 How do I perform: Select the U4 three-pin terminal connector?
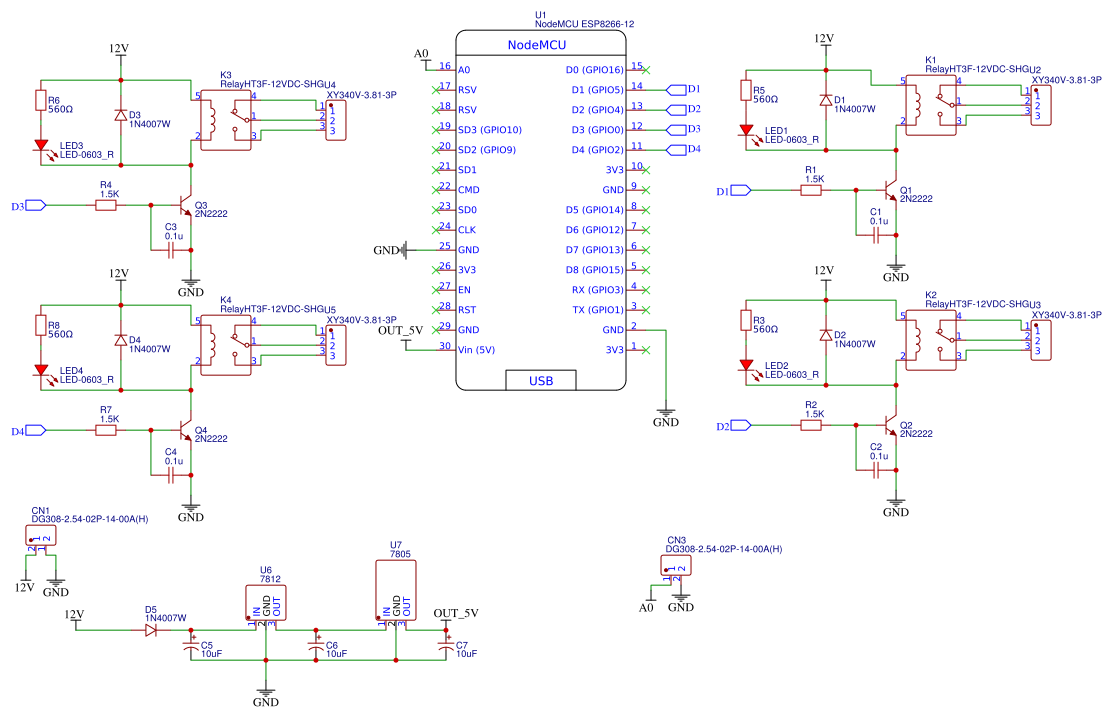[x=335, y=121]
